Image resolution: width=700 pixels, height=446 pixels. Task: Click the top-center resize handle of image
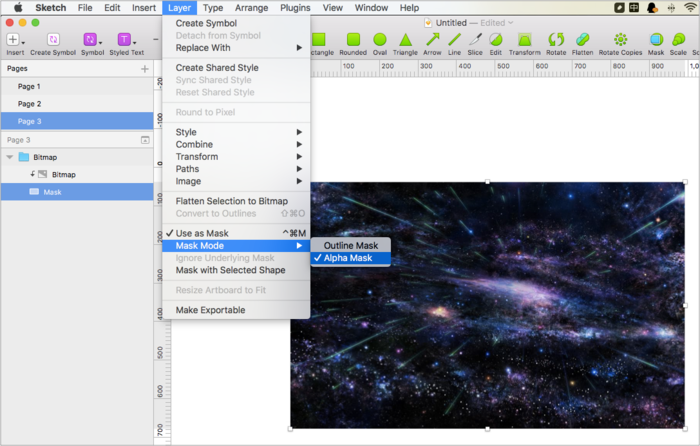click(x=488, y=182)
